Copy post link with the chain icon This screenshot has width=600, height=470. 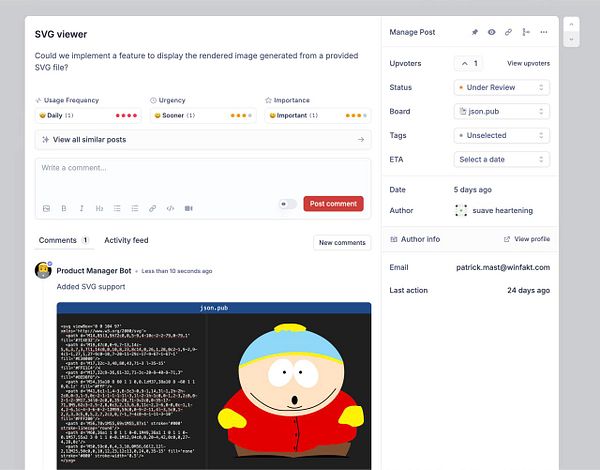point(508,32)
